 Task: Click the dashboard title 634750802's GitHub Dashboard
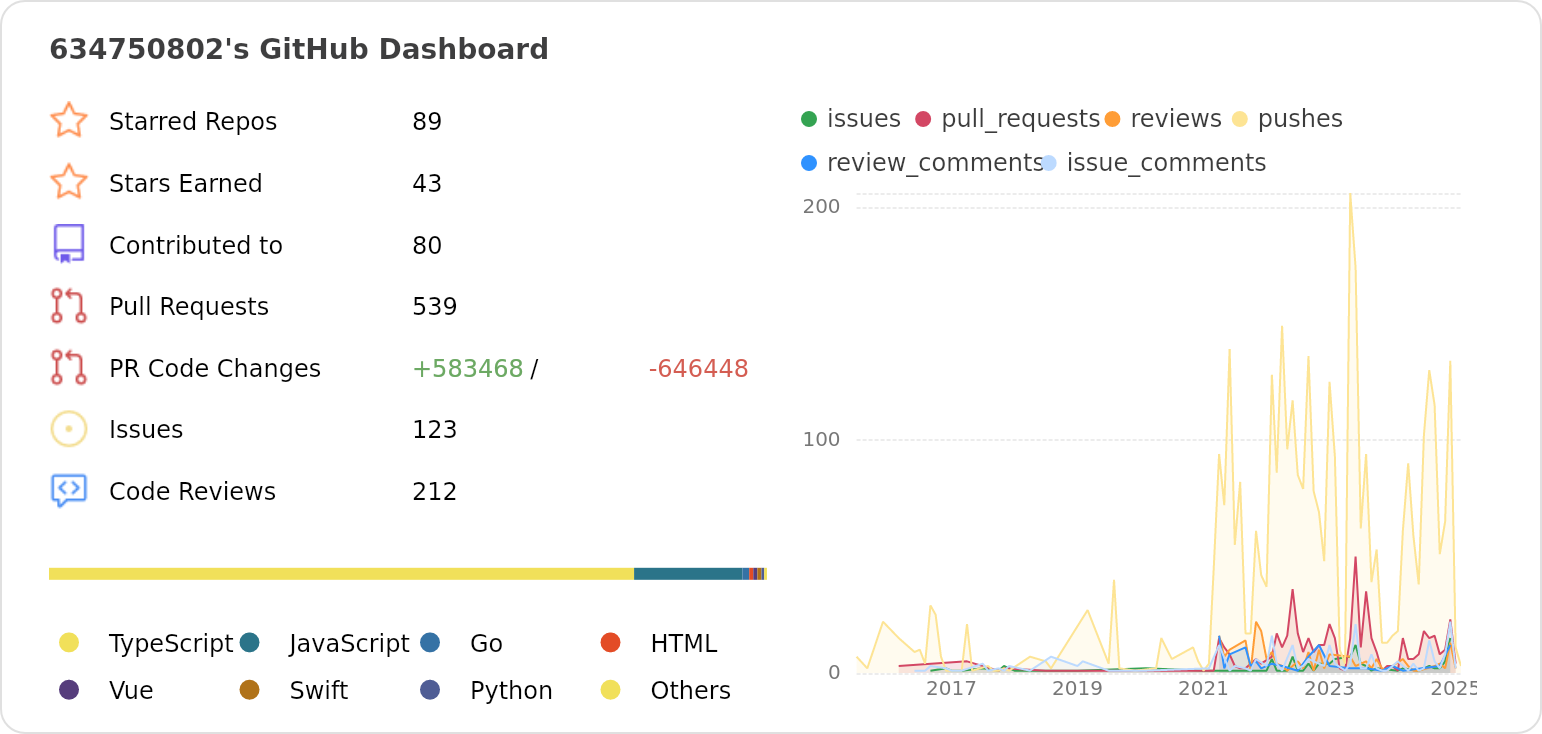coord(299,49)
